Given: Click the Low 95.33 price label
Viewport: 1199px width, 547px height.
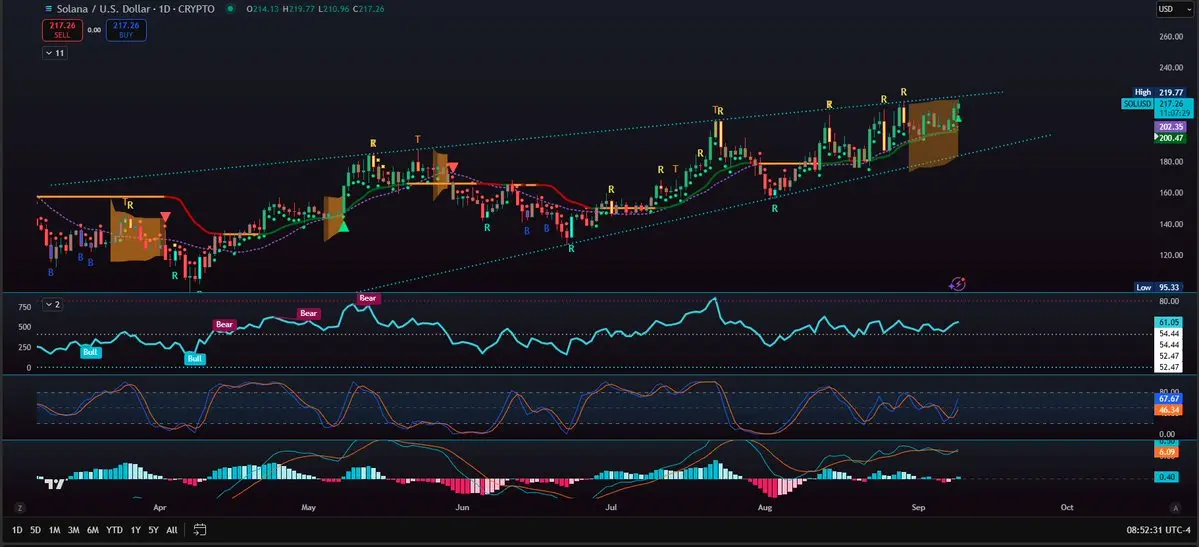Looking at the screenshot, I should click(x=1158, y=287).
